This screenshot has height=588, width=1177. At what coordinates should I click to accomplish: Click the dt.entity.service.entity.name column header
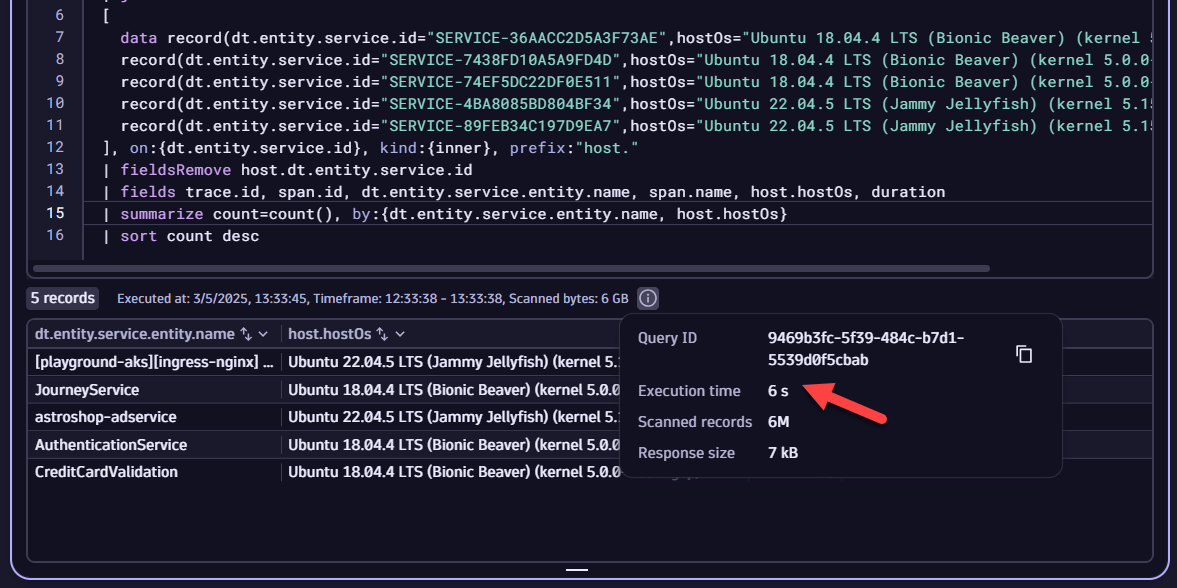pyautogui.click(x=135, y=333)
